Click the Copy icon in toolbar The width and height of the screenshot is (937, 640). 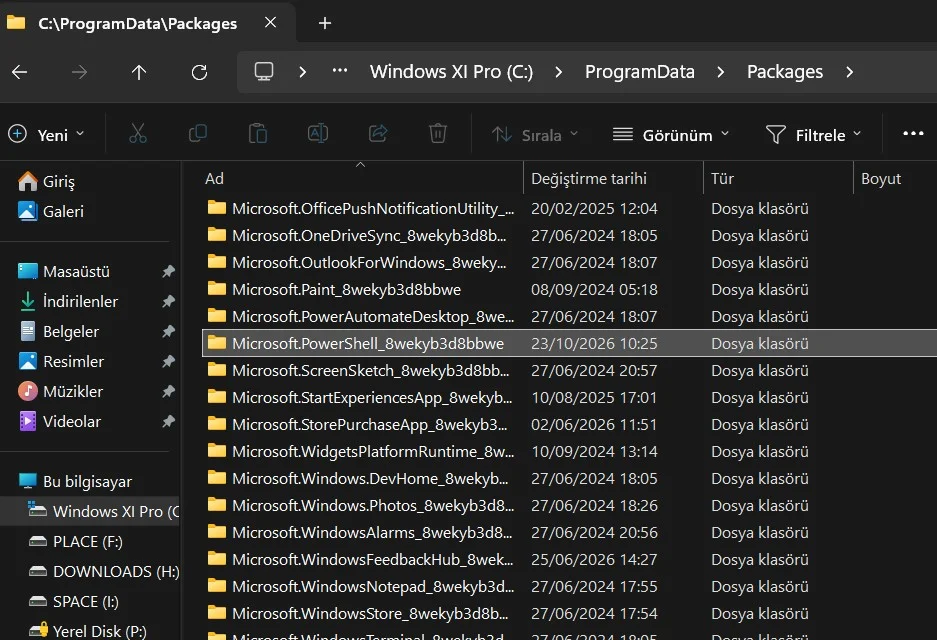tap(198, 134)
